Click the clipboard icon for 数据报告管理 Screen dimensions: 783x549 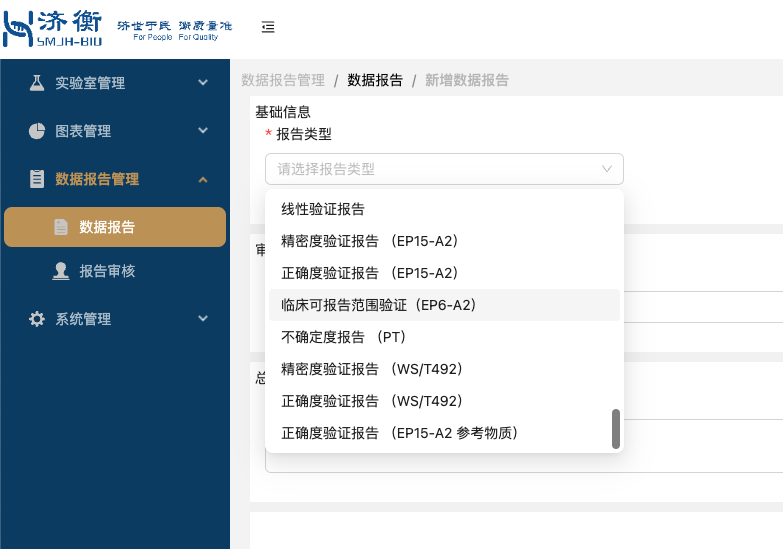[37, 179]
